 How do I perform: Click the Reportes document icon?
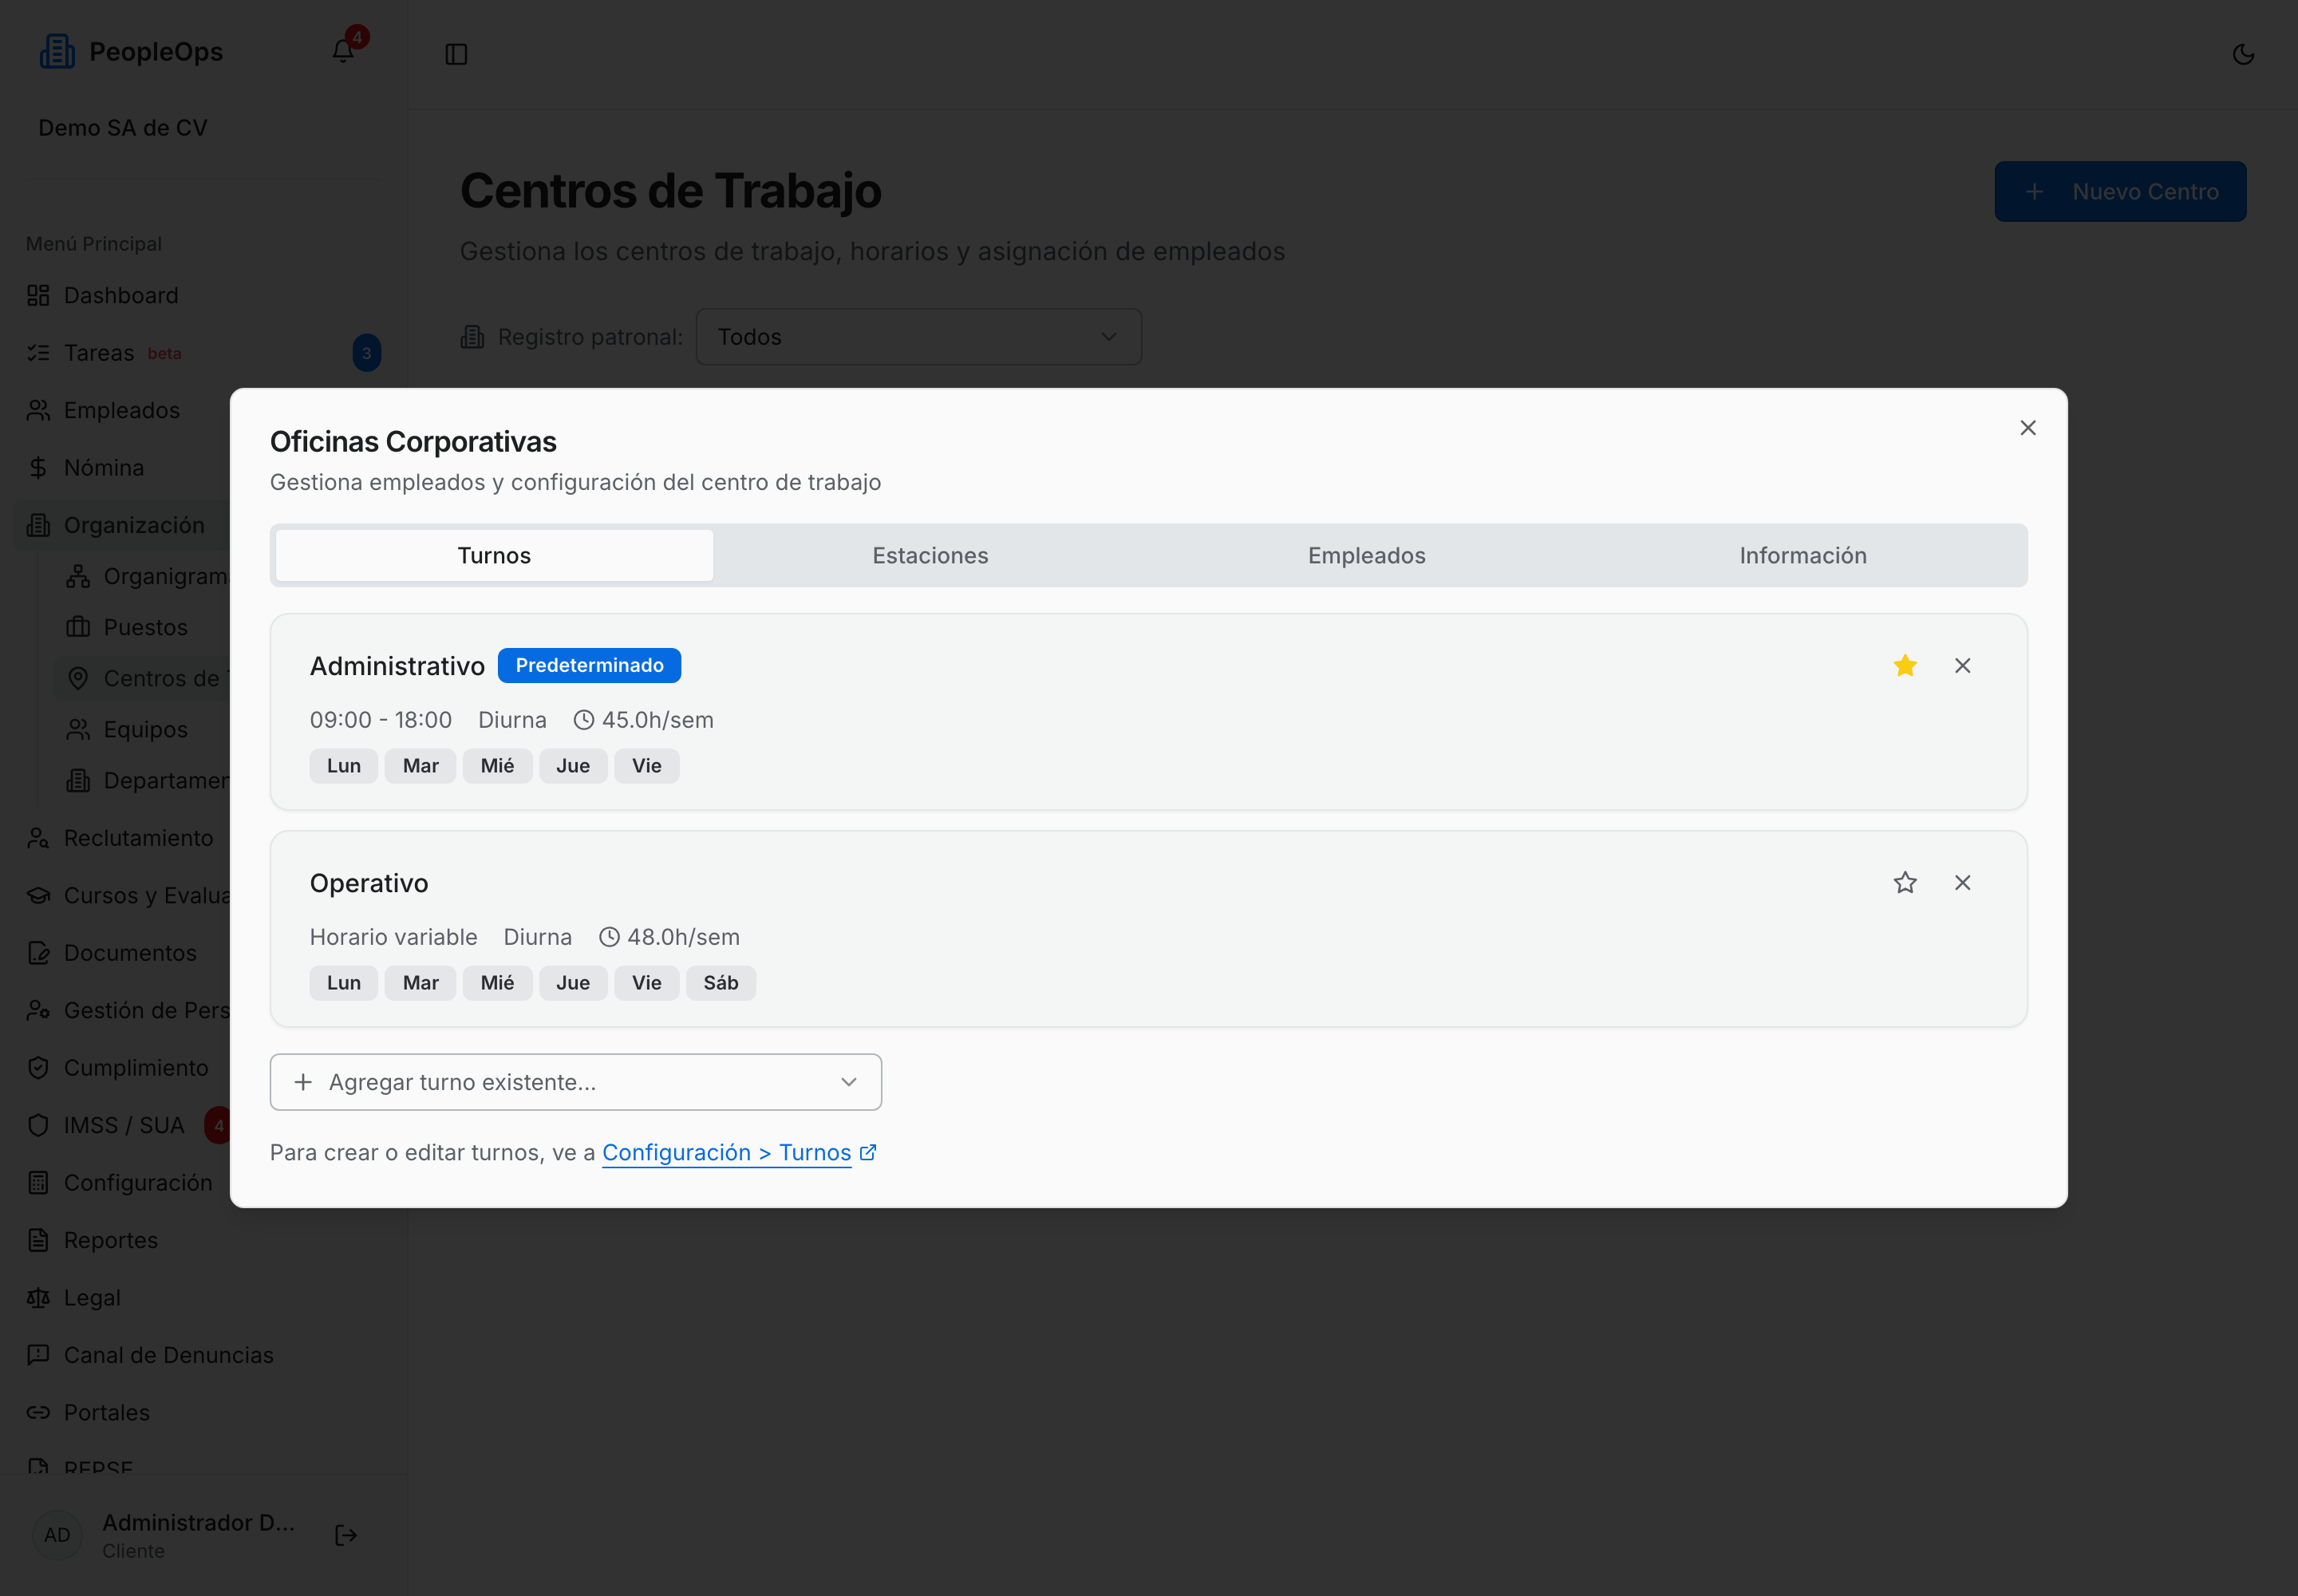click(x=38, y=1241)
